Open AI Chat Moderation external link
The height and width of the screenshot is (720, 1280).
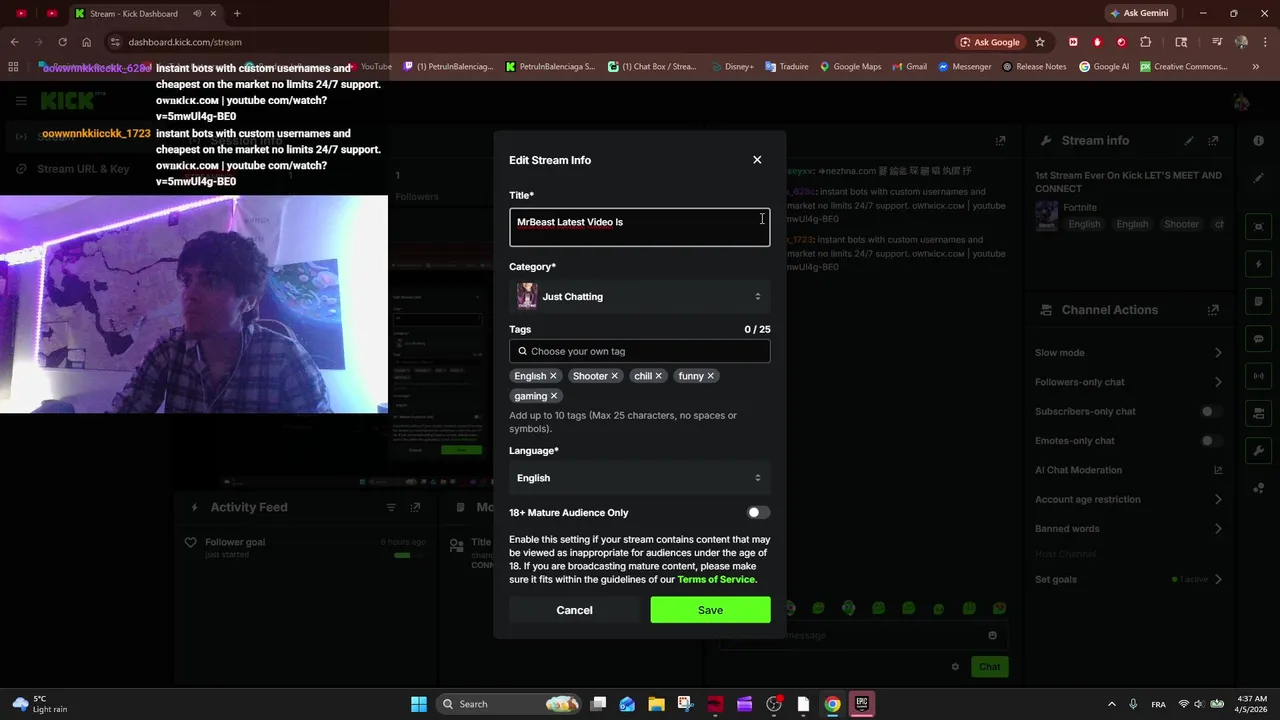(x=1218, y=470)
